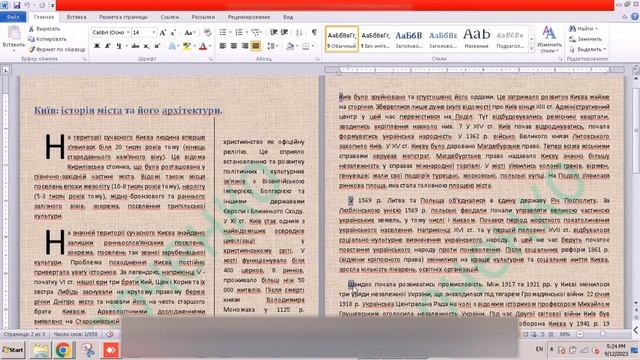640x360 pixels.
Task: Click the vertical scrollbar
Action: point(636,131)
